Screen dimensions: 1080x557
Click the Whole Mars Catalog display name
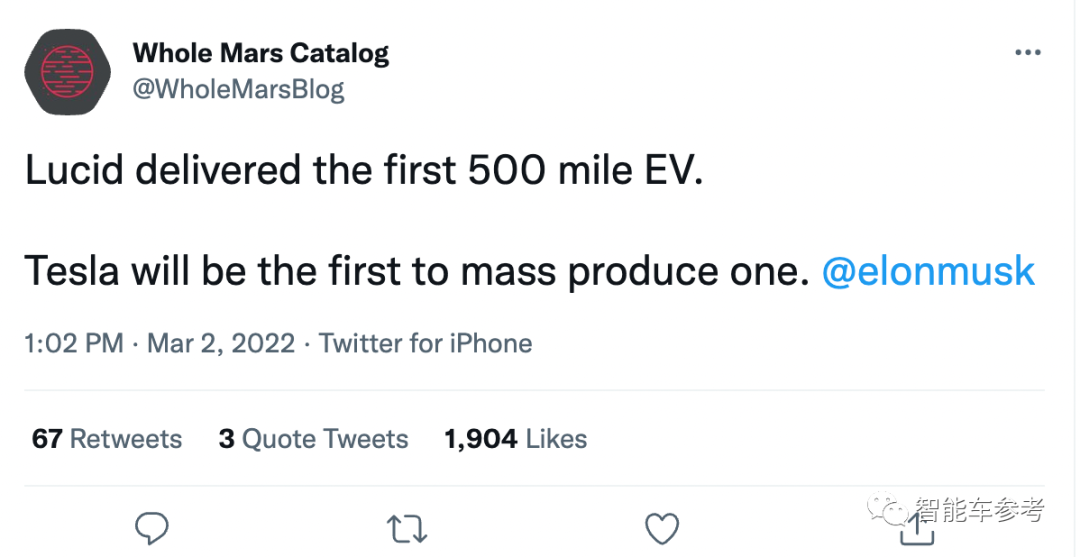pyautogui.click(x=261, y=53)
